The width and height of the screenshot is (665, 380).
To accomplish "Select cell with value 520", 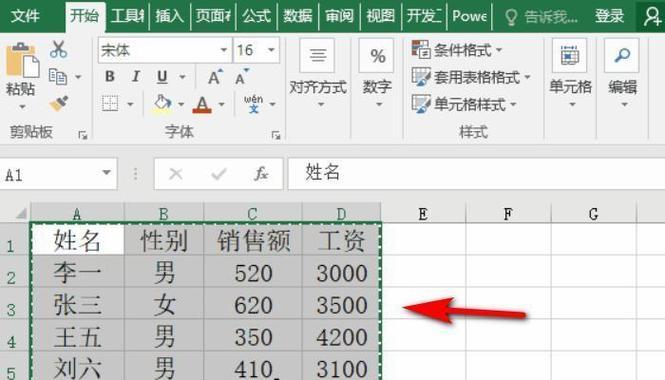I will click(254, 272).
